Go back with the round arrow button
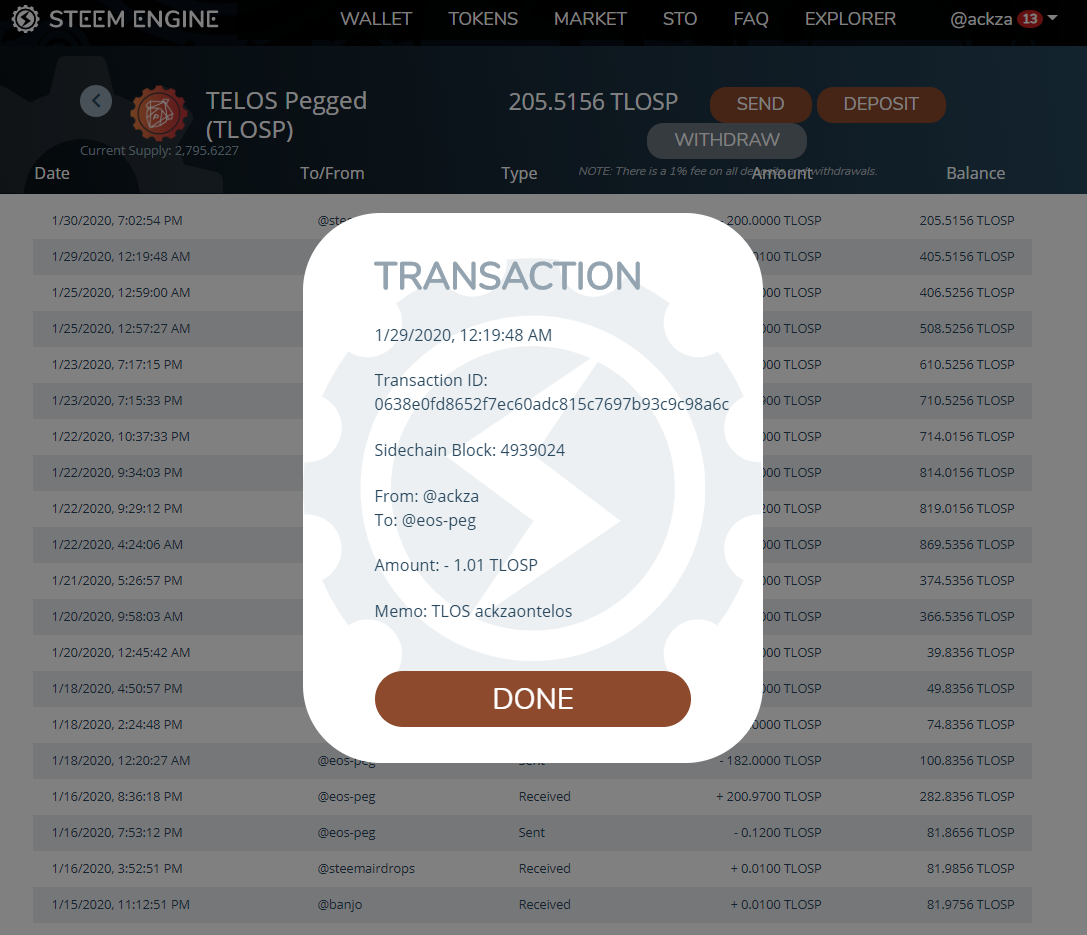 96,101
